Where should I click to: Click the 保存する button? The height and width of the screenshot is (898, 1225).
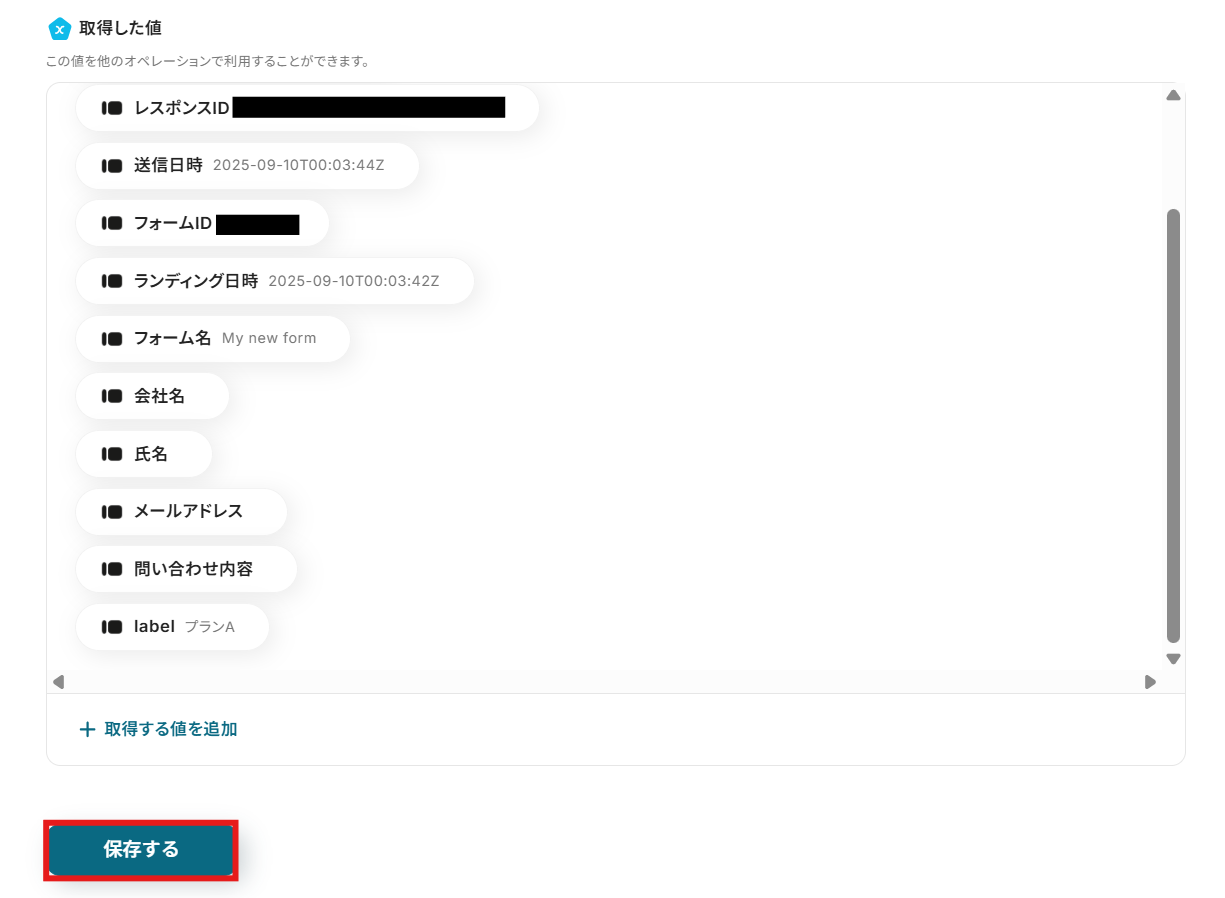141,850
